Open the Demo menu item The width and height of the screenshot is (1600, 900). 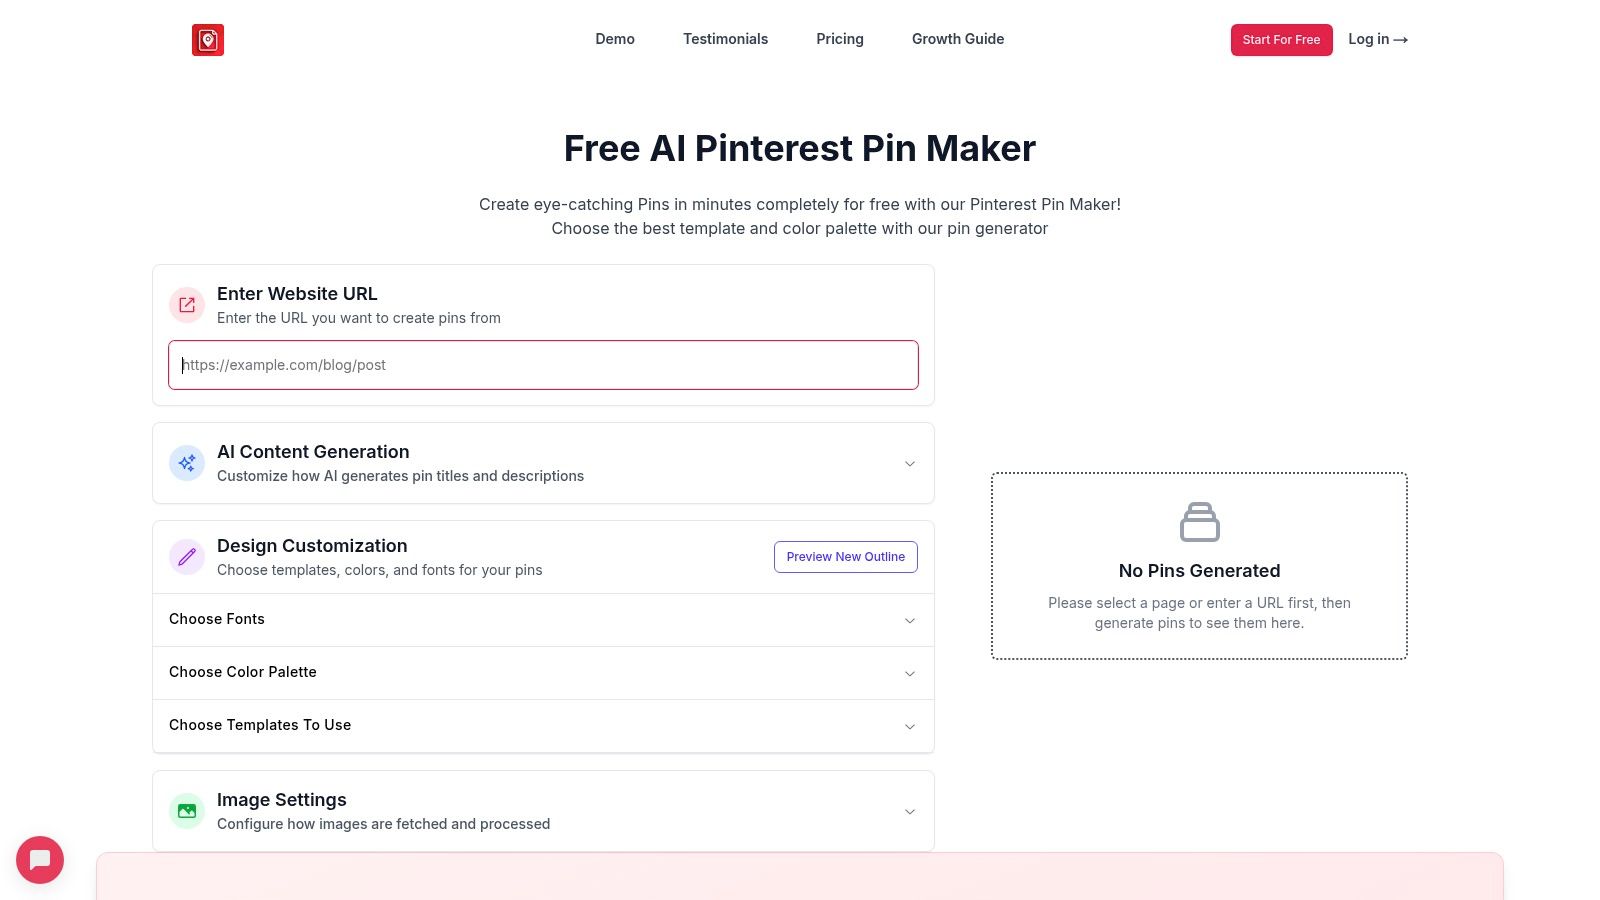(615, 39)
